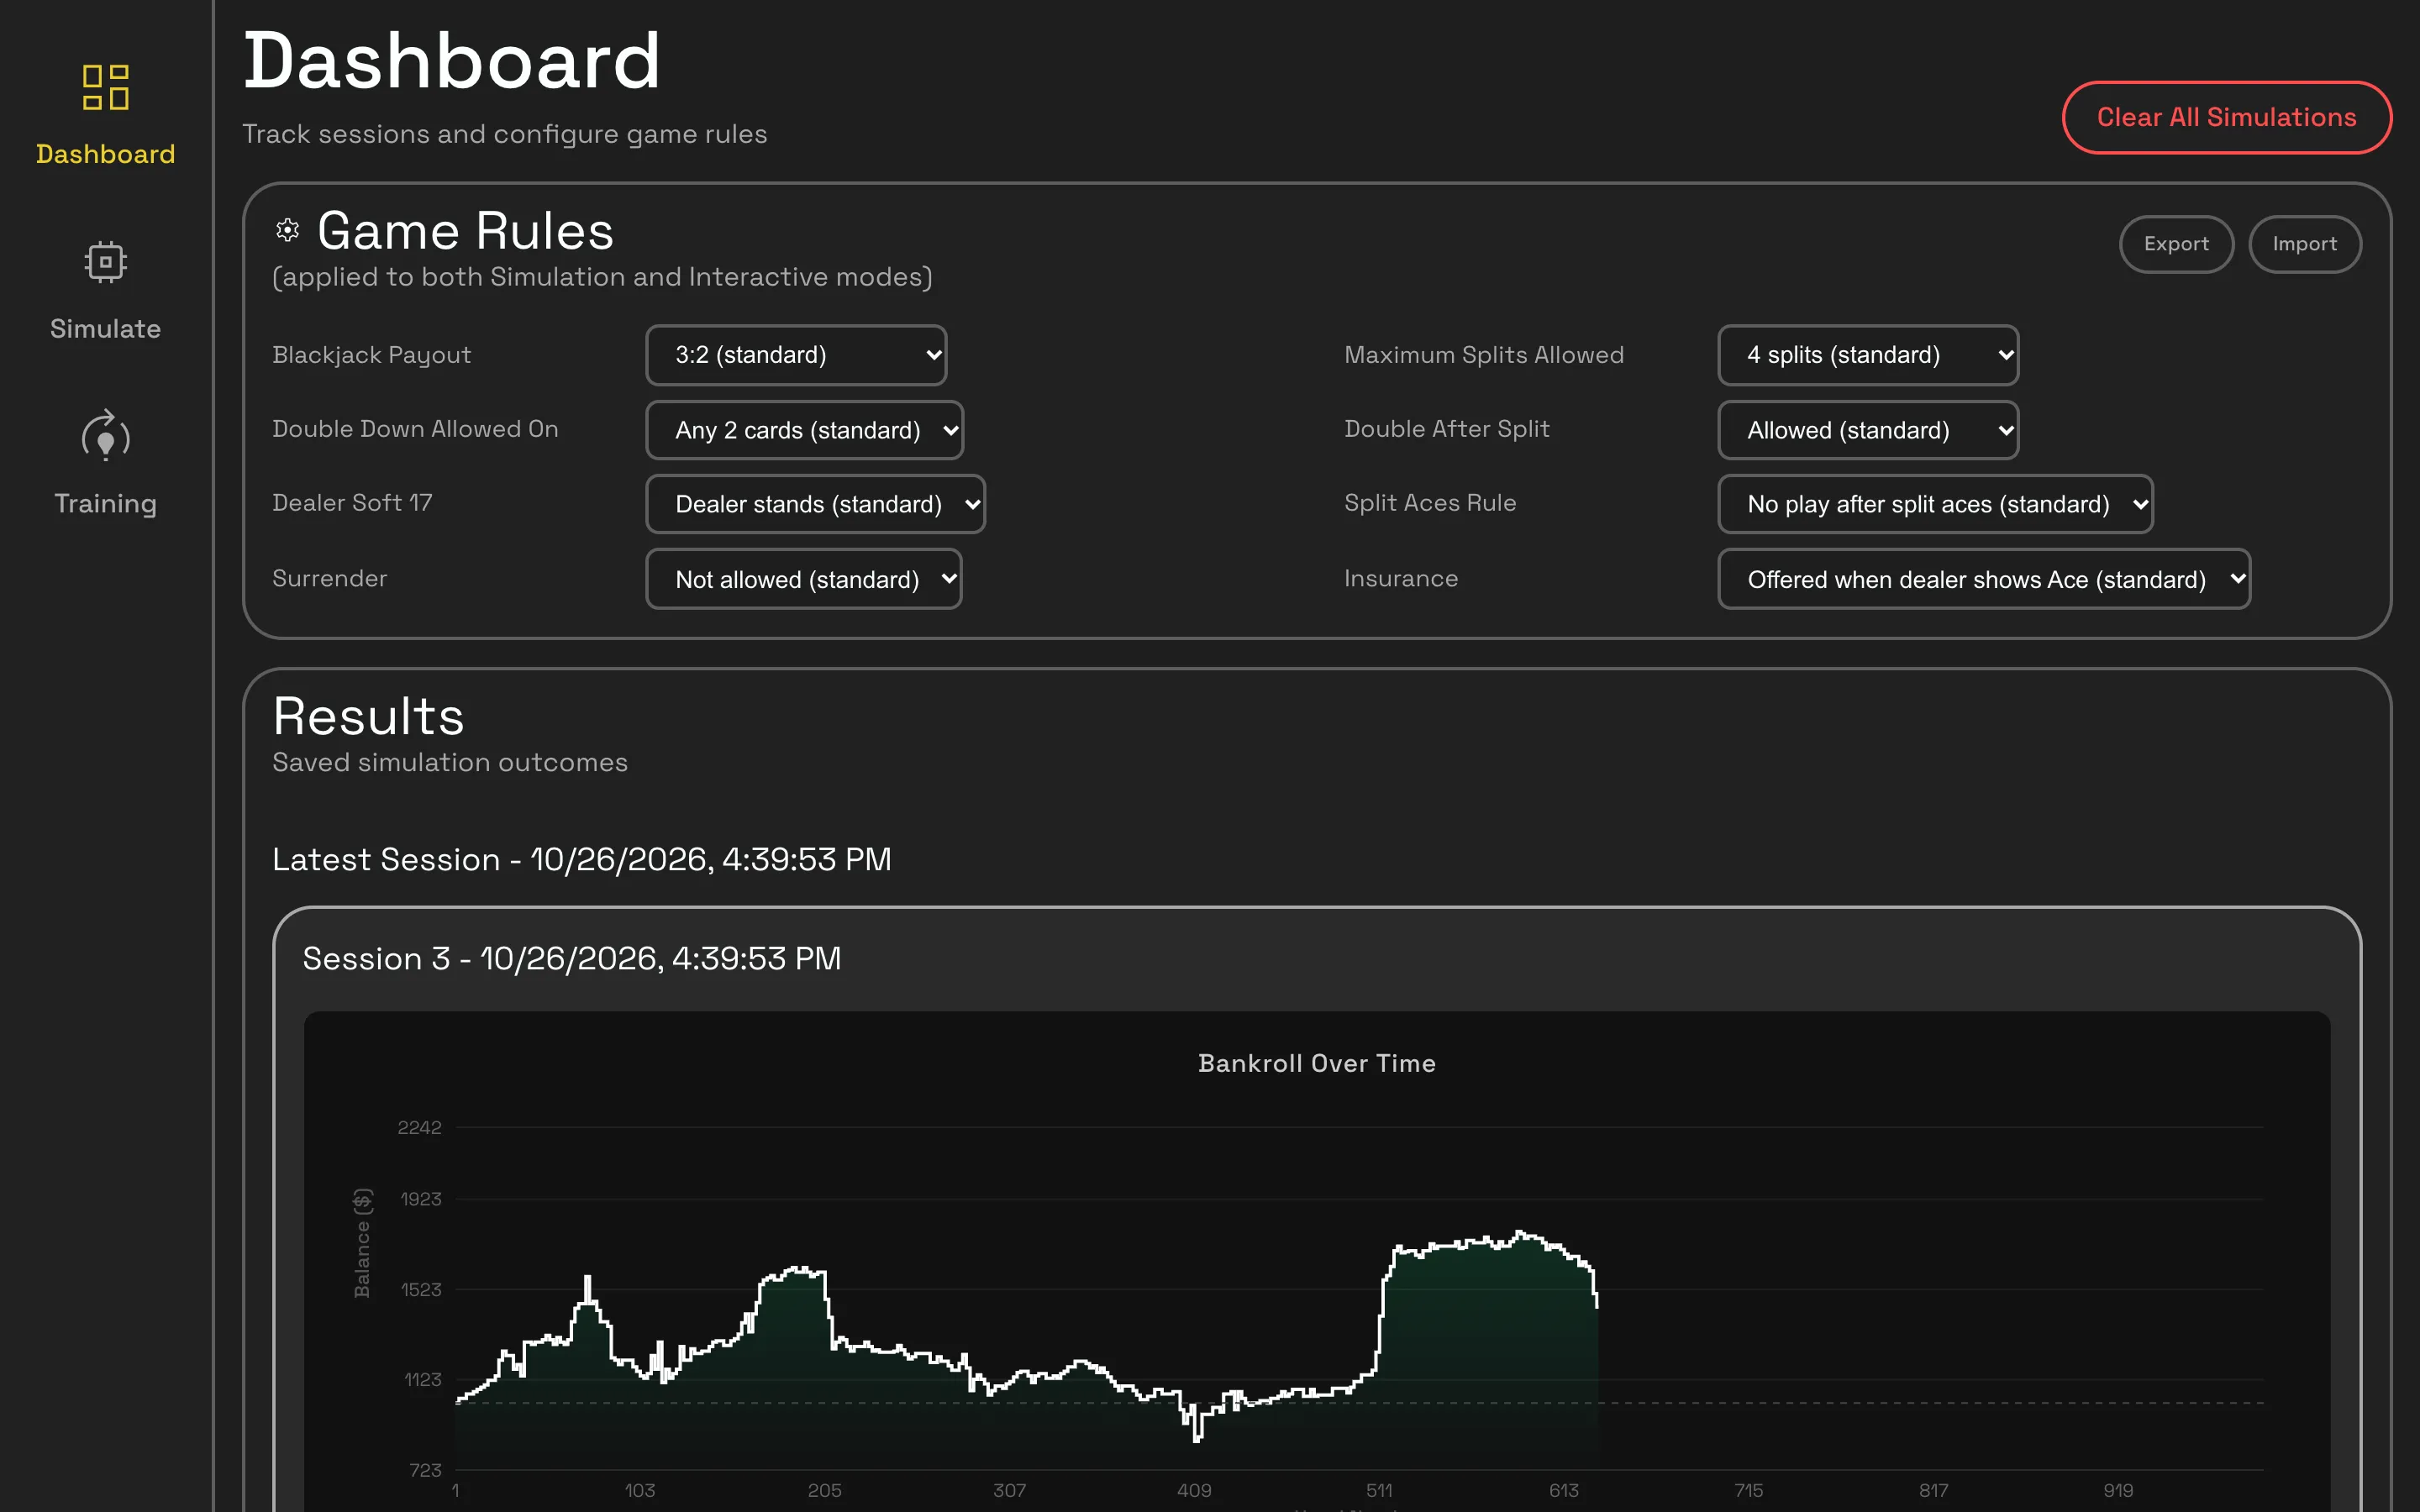
Task: Click the 919 x-axis tick label
Action: click(x=2118, y=1490)
